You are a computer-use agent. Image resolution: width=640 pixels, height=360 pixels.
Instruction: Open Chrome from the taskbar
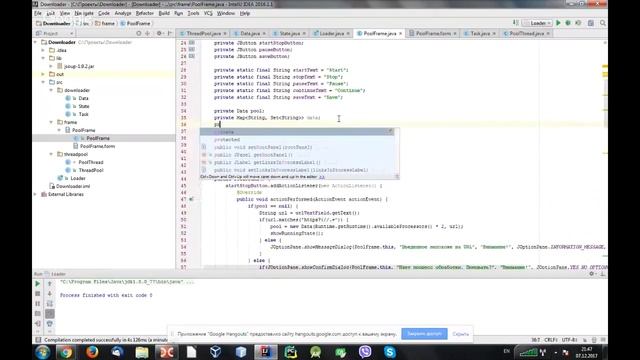(67, 352)
